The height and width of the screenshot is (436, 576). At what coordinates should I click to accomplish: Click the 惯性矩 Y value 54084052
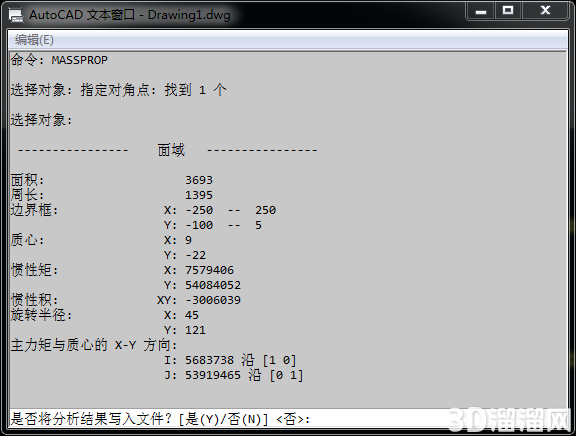[213, 285]
